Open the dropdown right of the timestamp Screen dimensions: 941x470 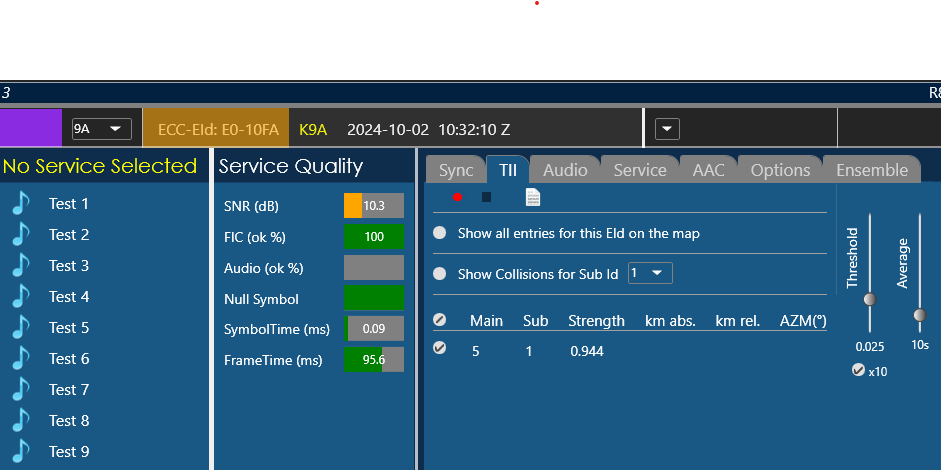667,129
